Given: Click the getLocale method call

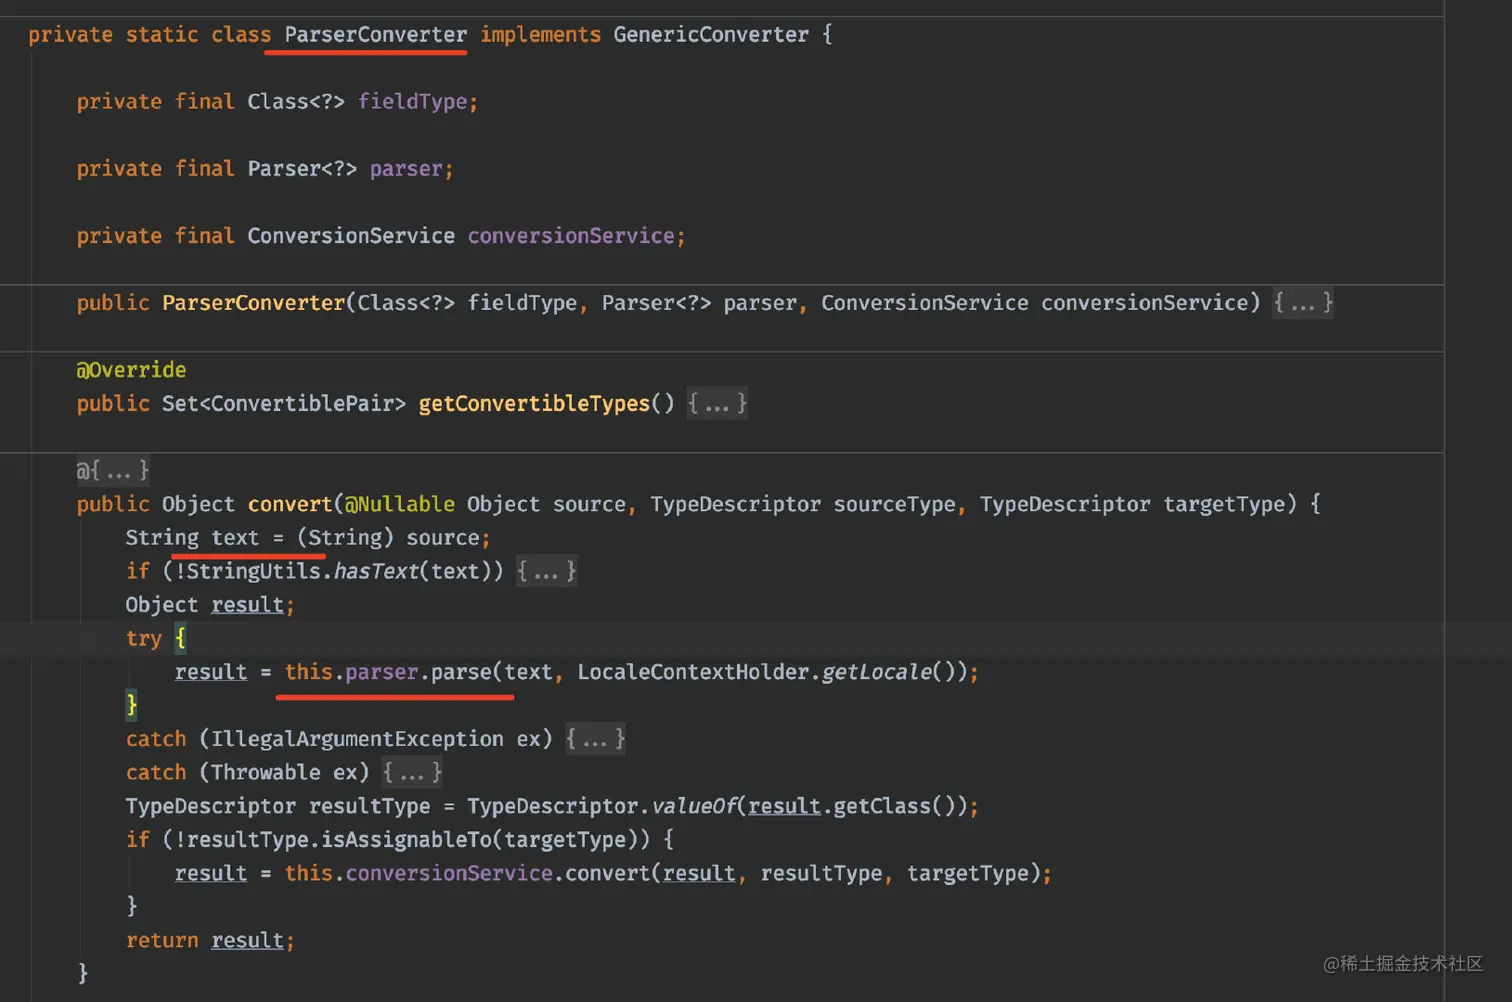Looking at the screenshot, I should 876,672.
